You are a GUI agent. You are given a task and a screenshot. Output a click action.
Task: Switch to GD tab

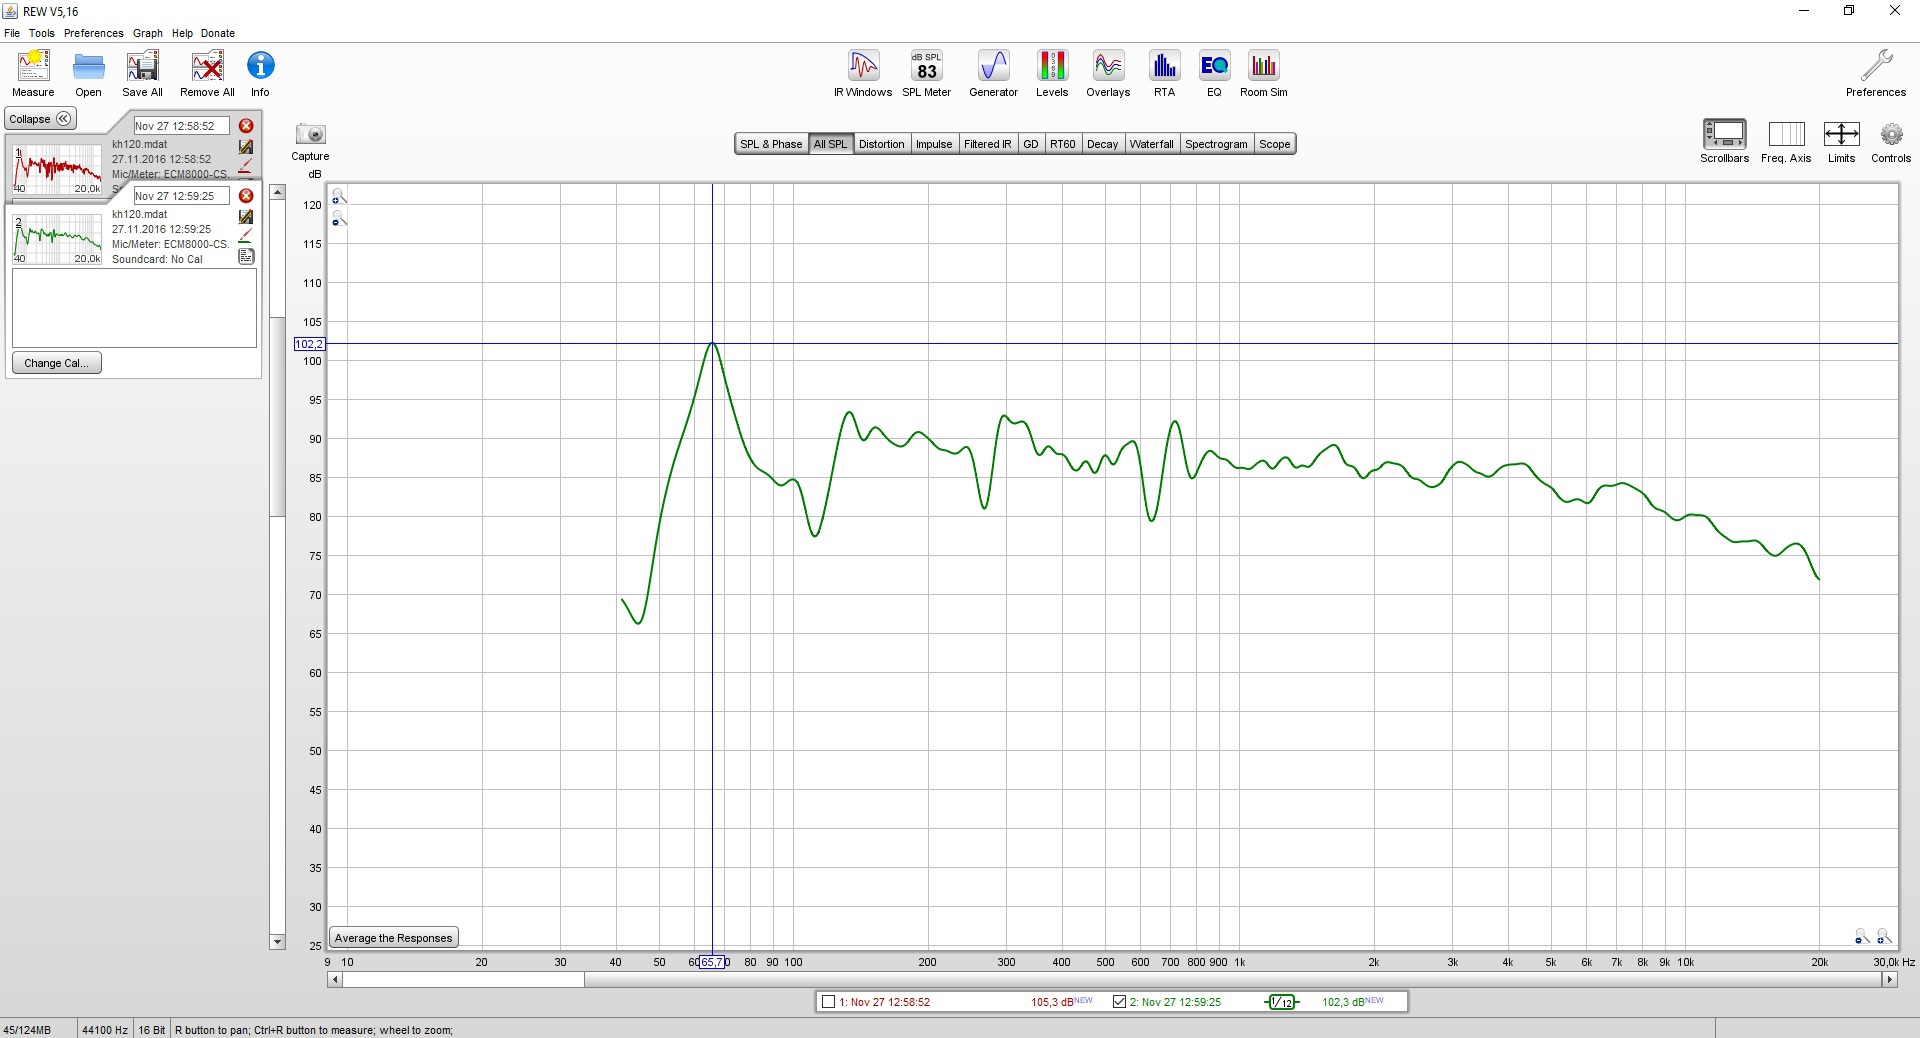pos(1031,144)
